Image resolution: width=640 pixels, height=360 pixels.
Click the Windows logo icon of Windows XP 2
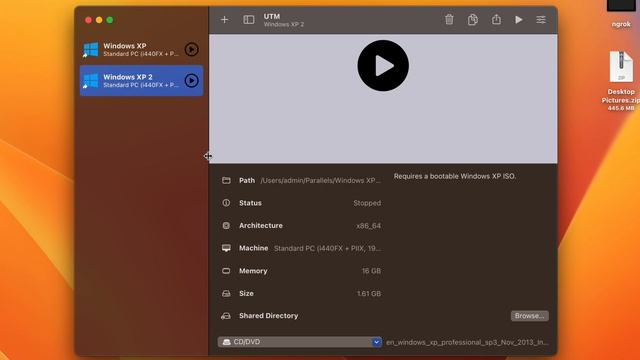[91, 80]
